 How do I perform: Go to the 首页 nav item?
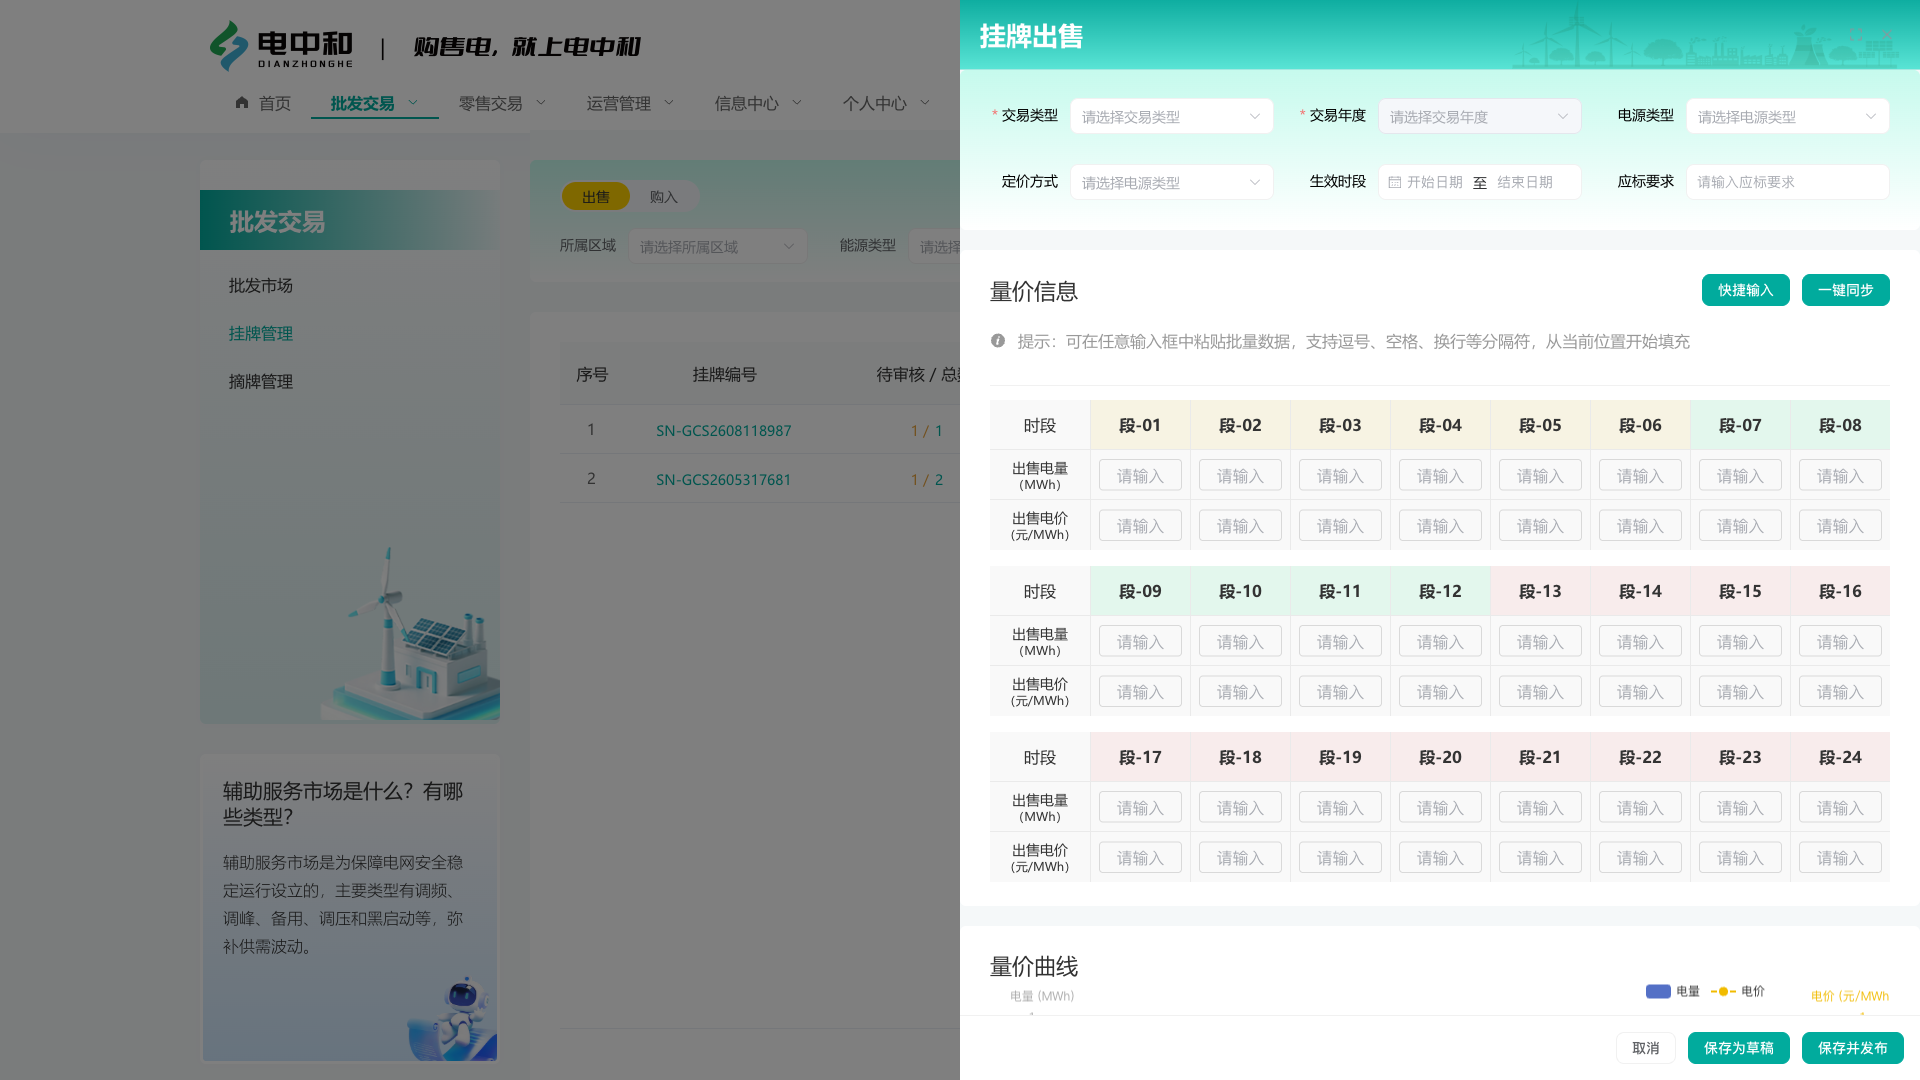point(263,103)
